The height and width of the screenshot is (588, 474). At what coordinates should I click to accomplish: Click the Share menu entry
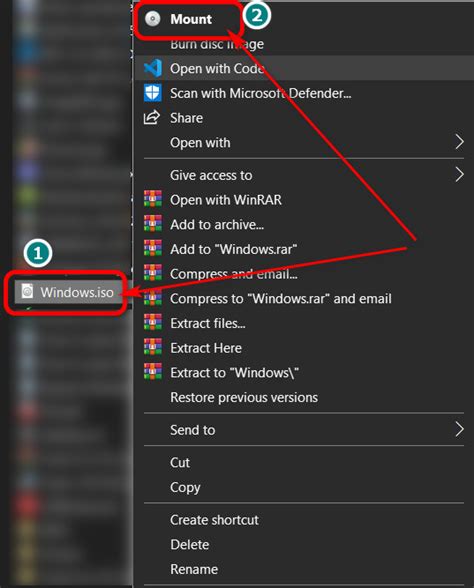[186, 118]
